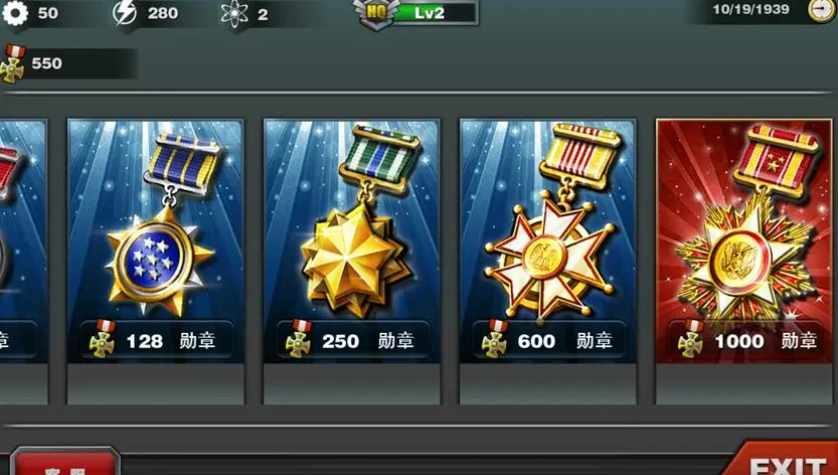Click the lightning energy icon showing 280
Image resolution: width=838 pixels, height=475 pixels.
click(125, 13)
